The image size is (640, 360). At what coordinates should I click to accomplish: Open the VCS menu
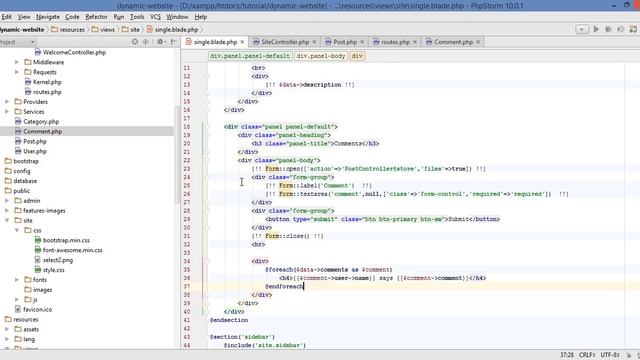point(156,17)
